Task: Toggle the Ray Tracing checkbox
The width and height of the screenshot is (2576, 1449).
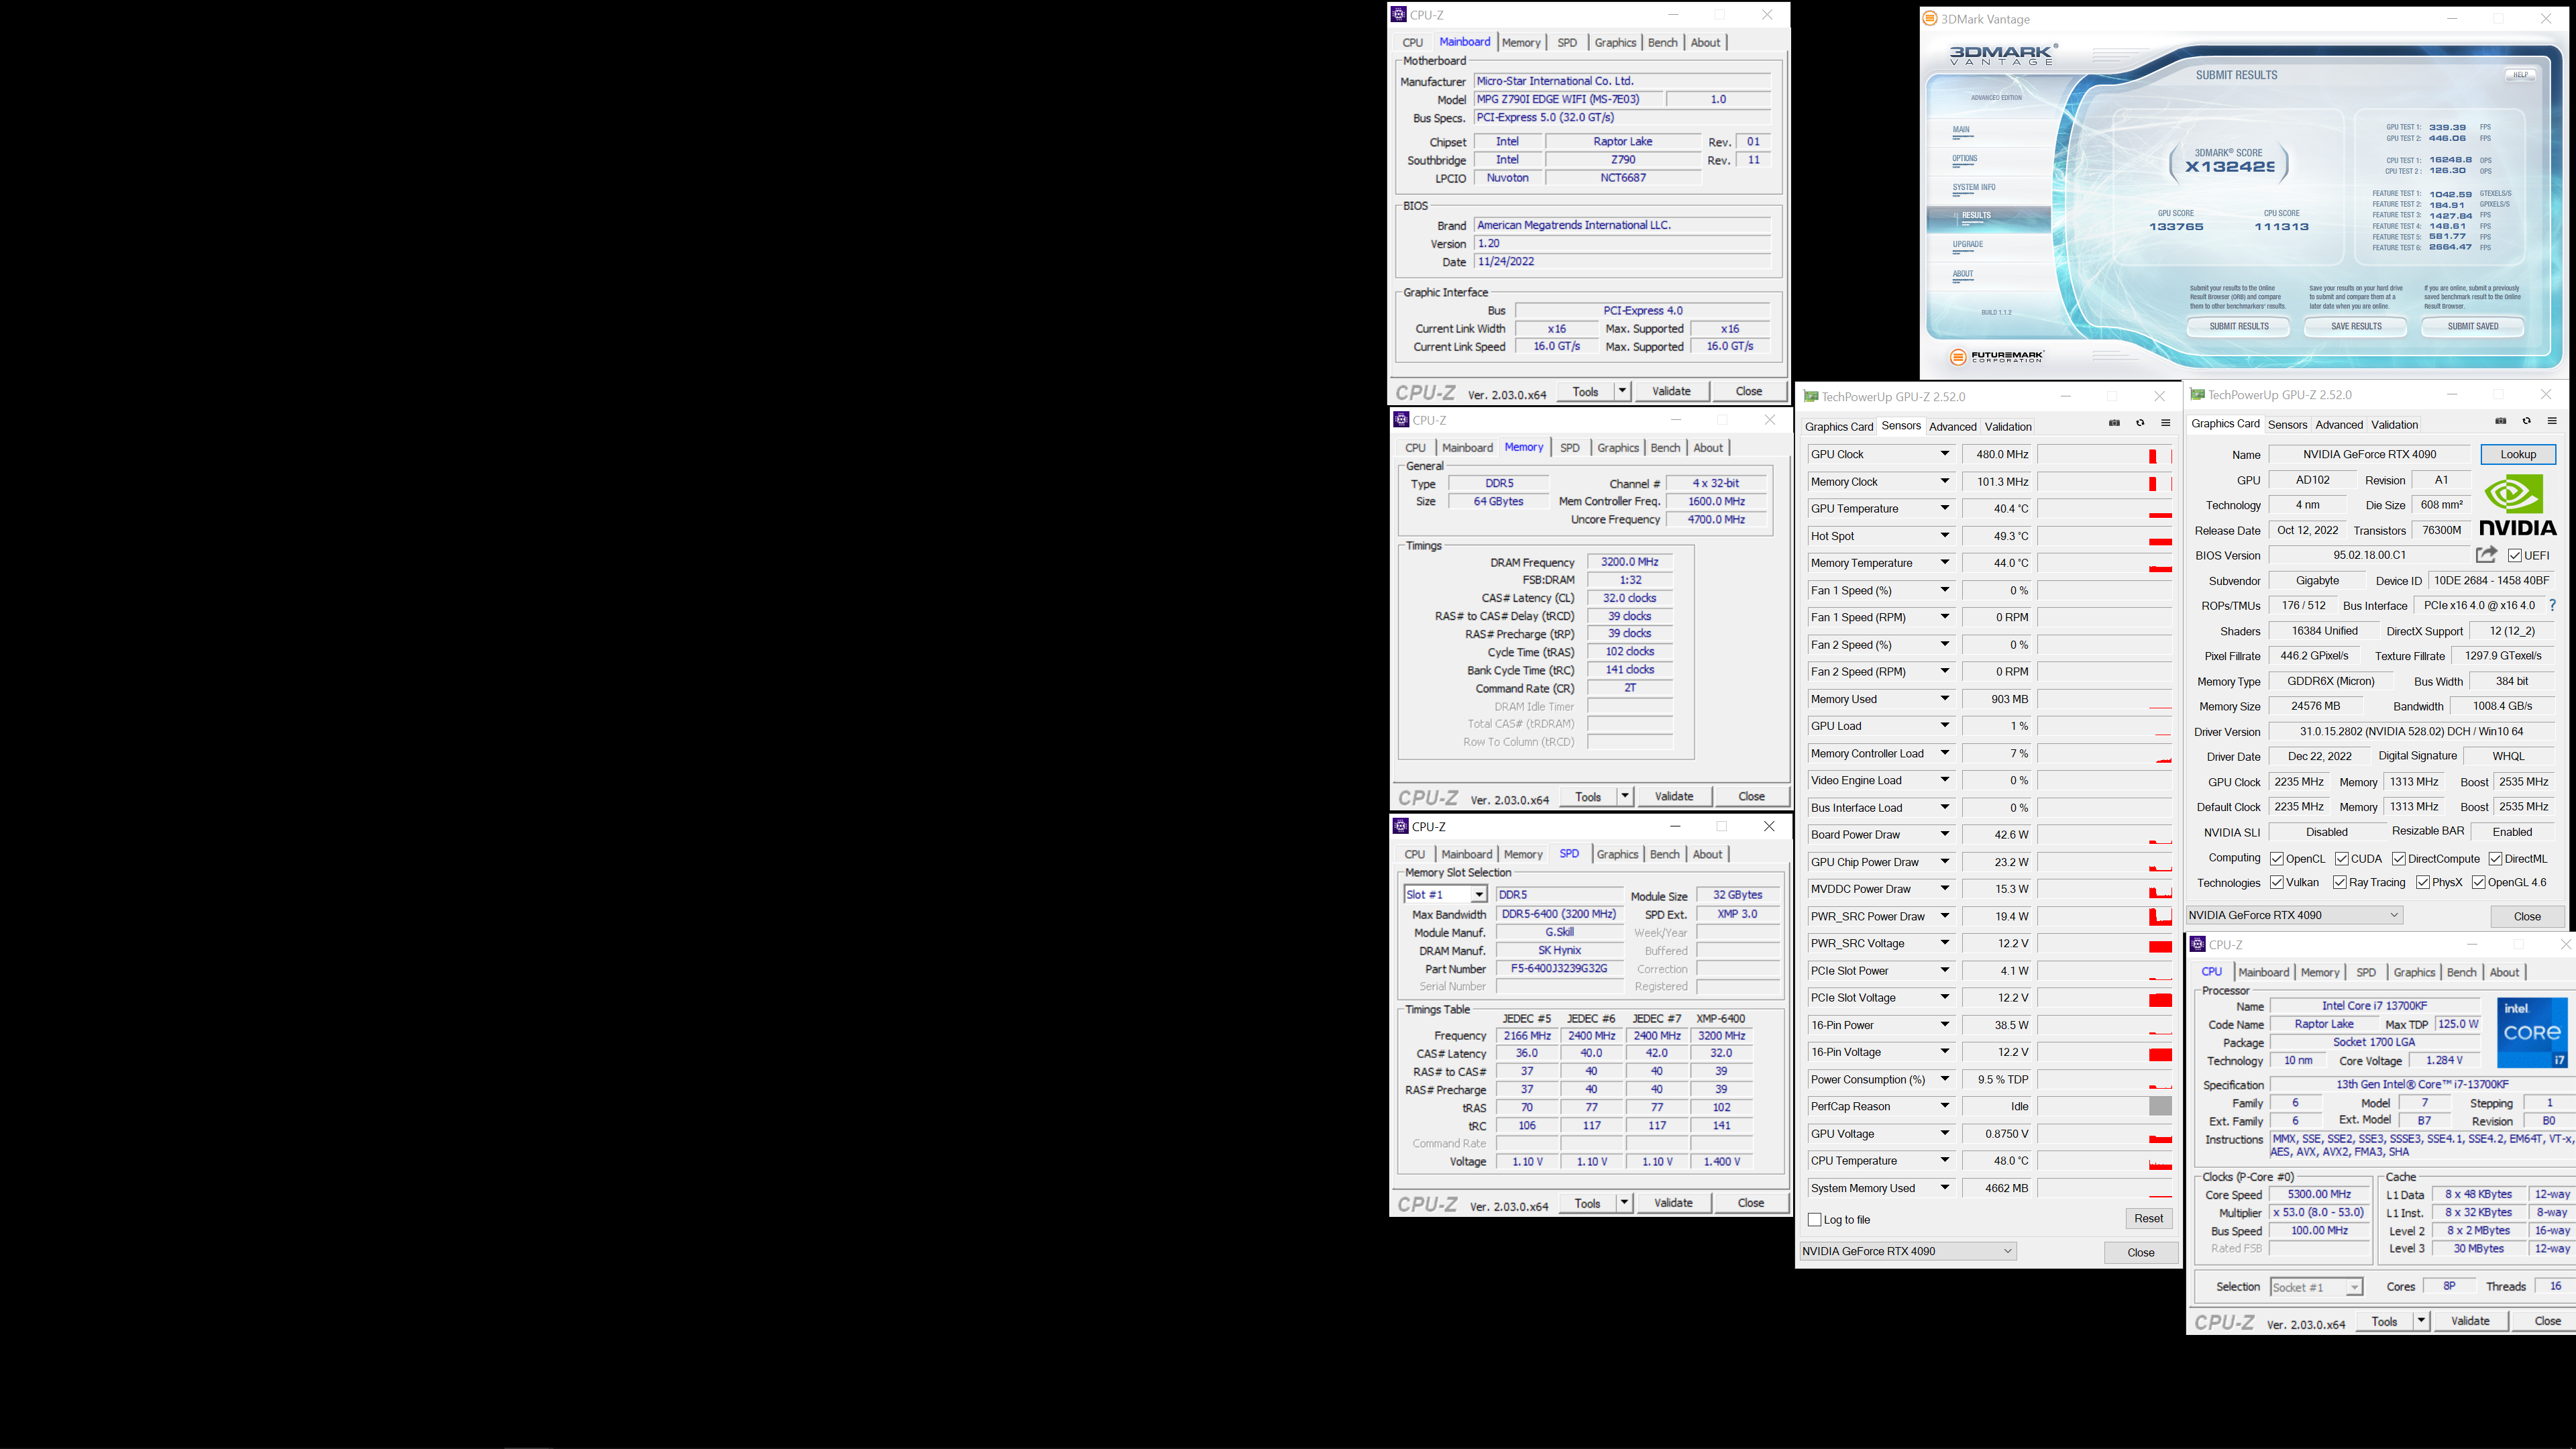Action: click(x=2339, y=882)
